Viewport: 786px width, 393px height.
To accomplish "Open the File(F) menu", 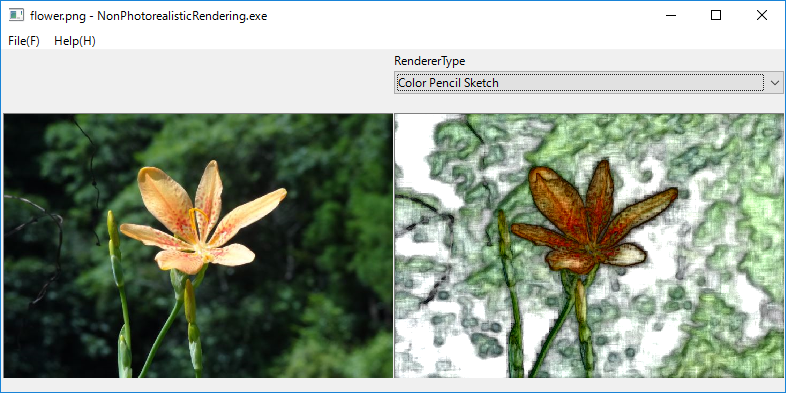I will click(x=24, y=41).
